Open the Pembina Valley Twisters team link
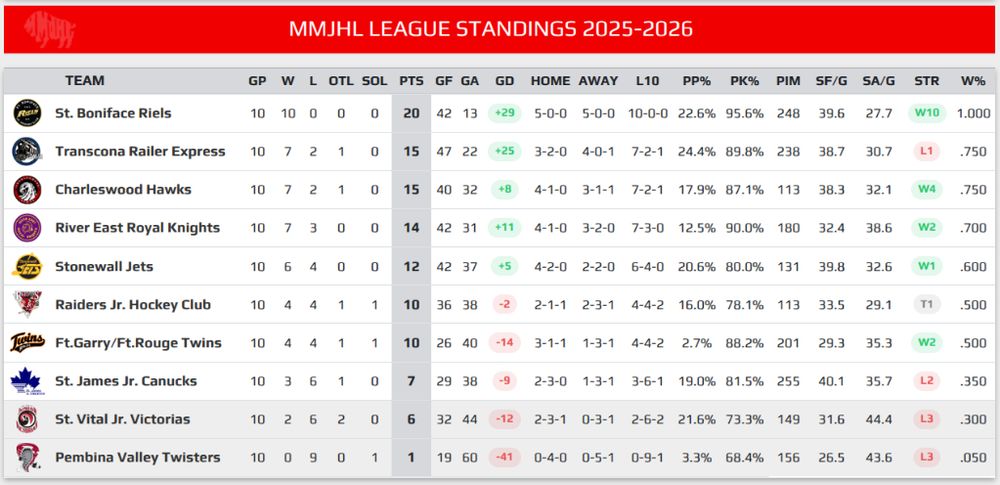The height and width of the screenshot is (485, 1000). click(x=138, y=458)
